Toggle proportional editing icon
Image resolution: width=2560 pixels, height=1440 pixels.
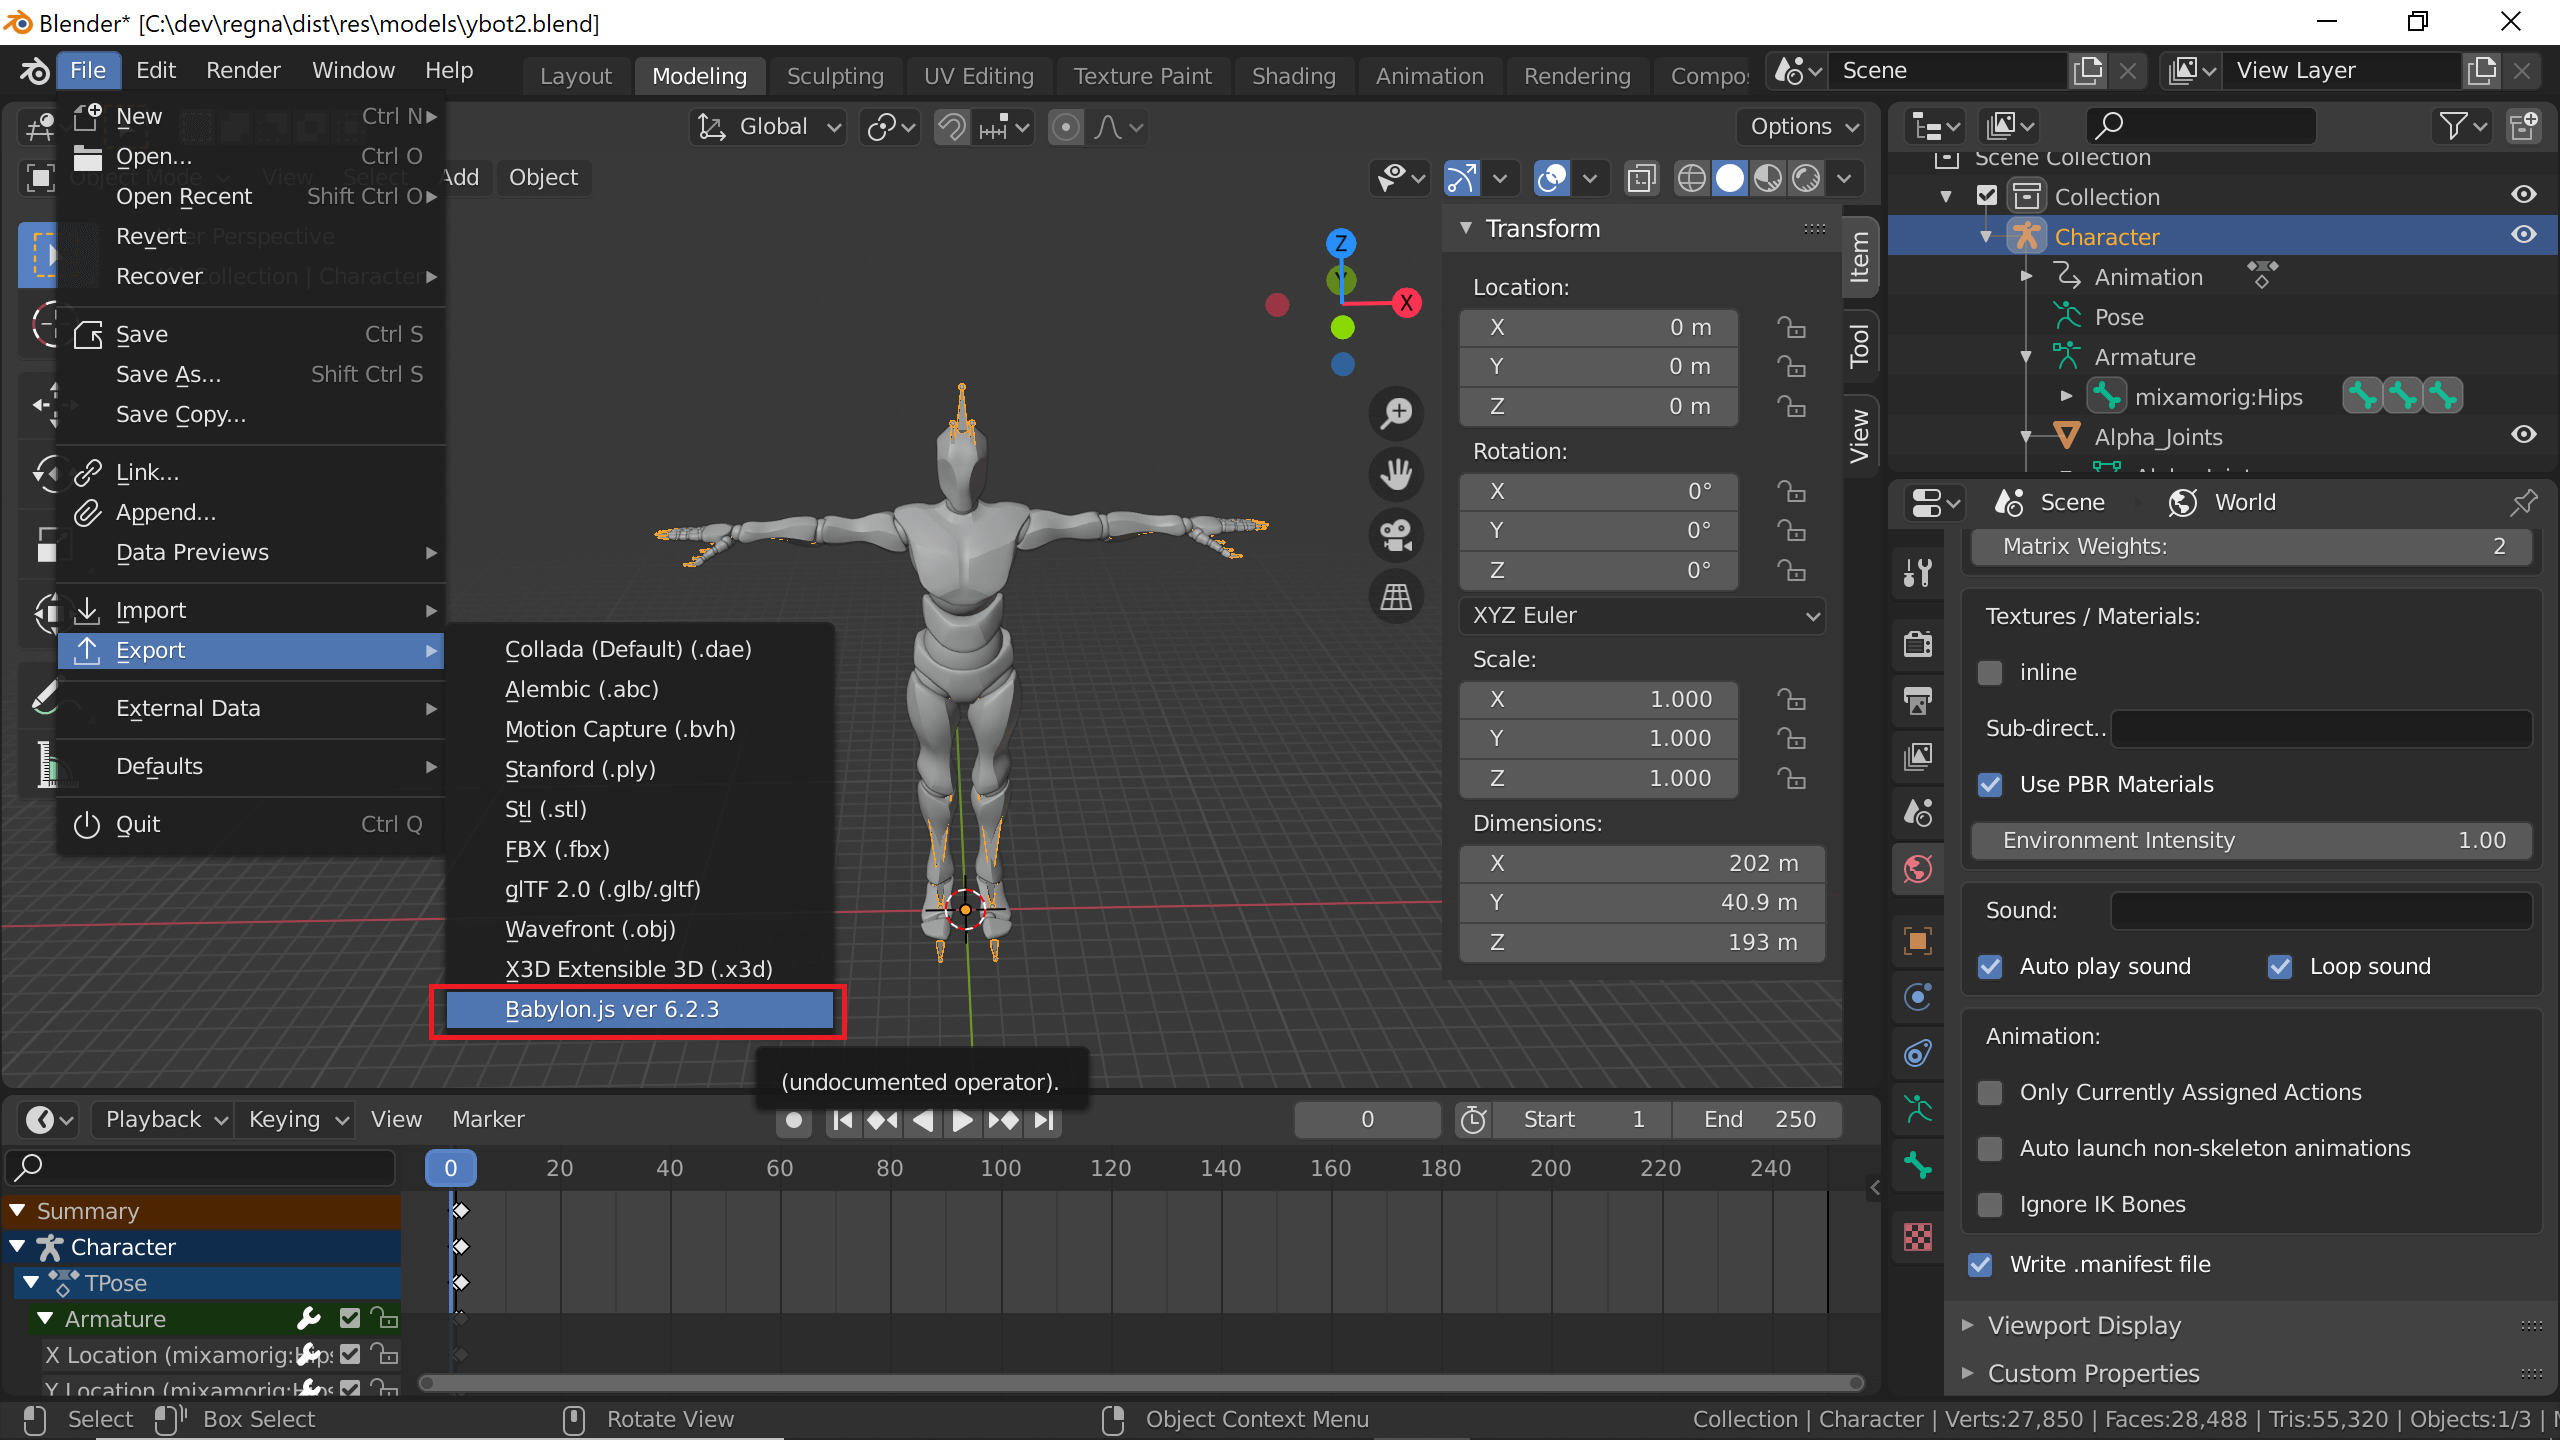point(1066,127)
